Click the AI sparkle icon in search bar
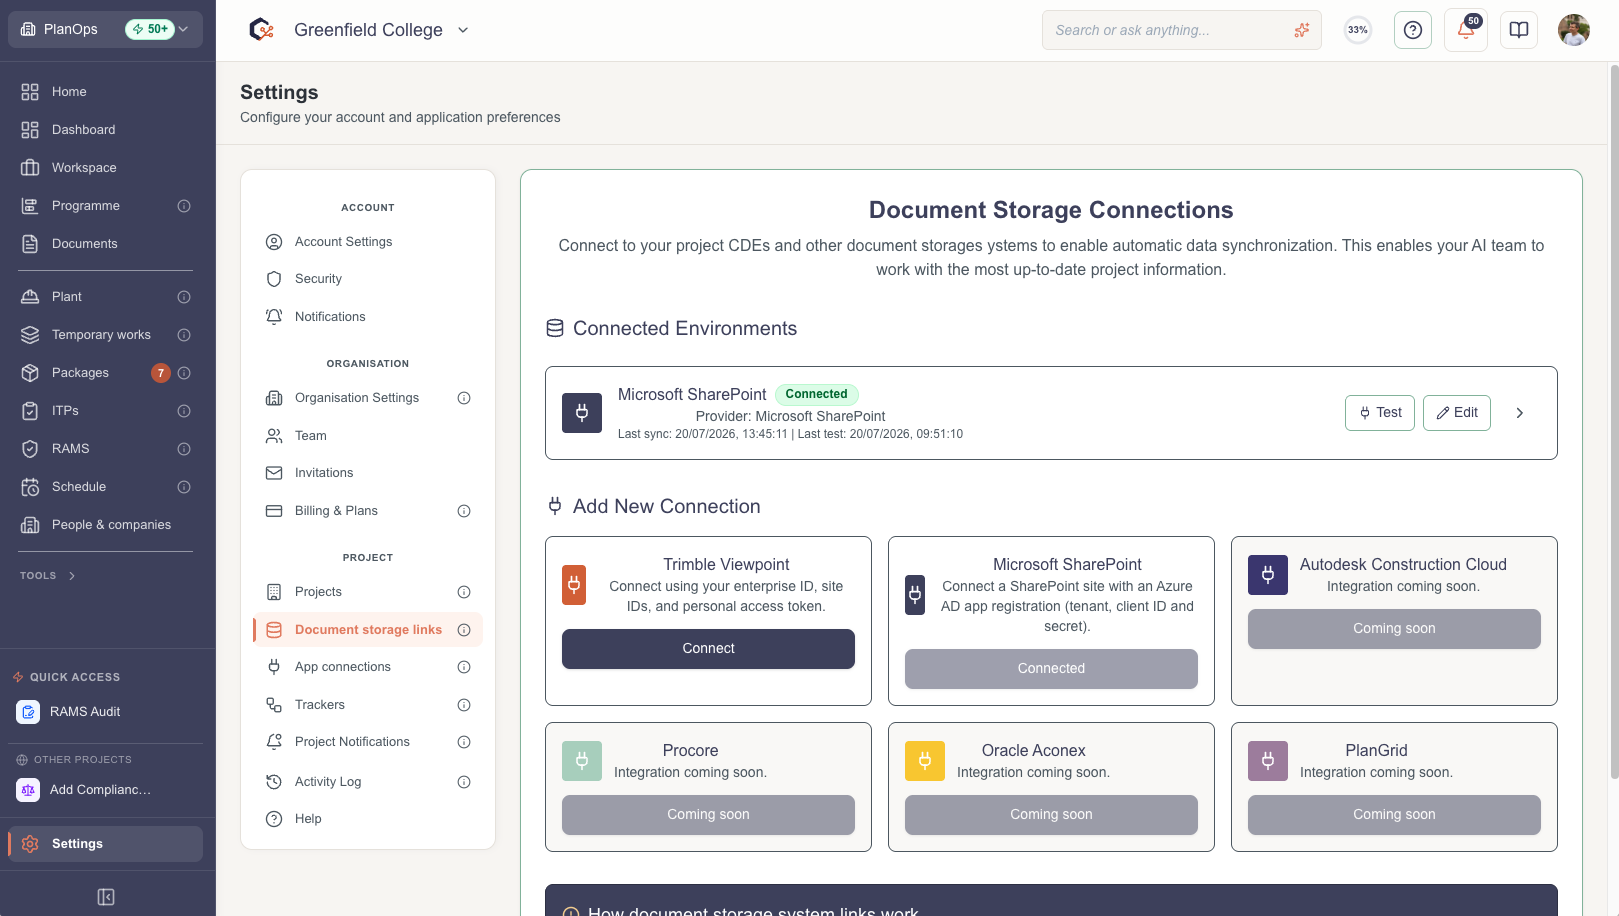The width and height of the screenshot is (1619, 916). click(x=1301, y=30)
